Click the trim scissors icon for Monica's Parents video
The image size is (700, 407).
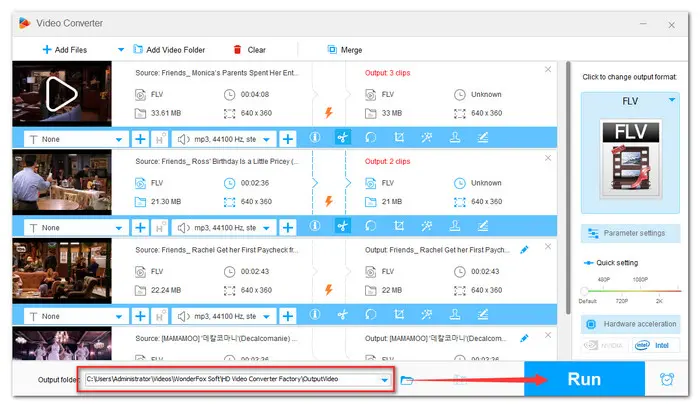tap(342, 139)
